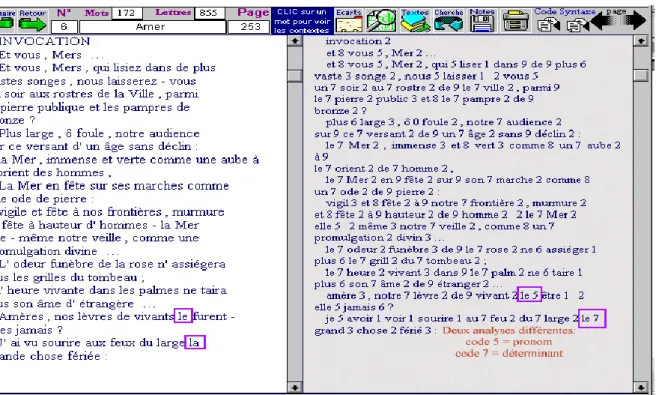Go to previous page with left arrow
The height and width of the screenshot is (395, 656).
pyautogui.click(x=604, y=22)
